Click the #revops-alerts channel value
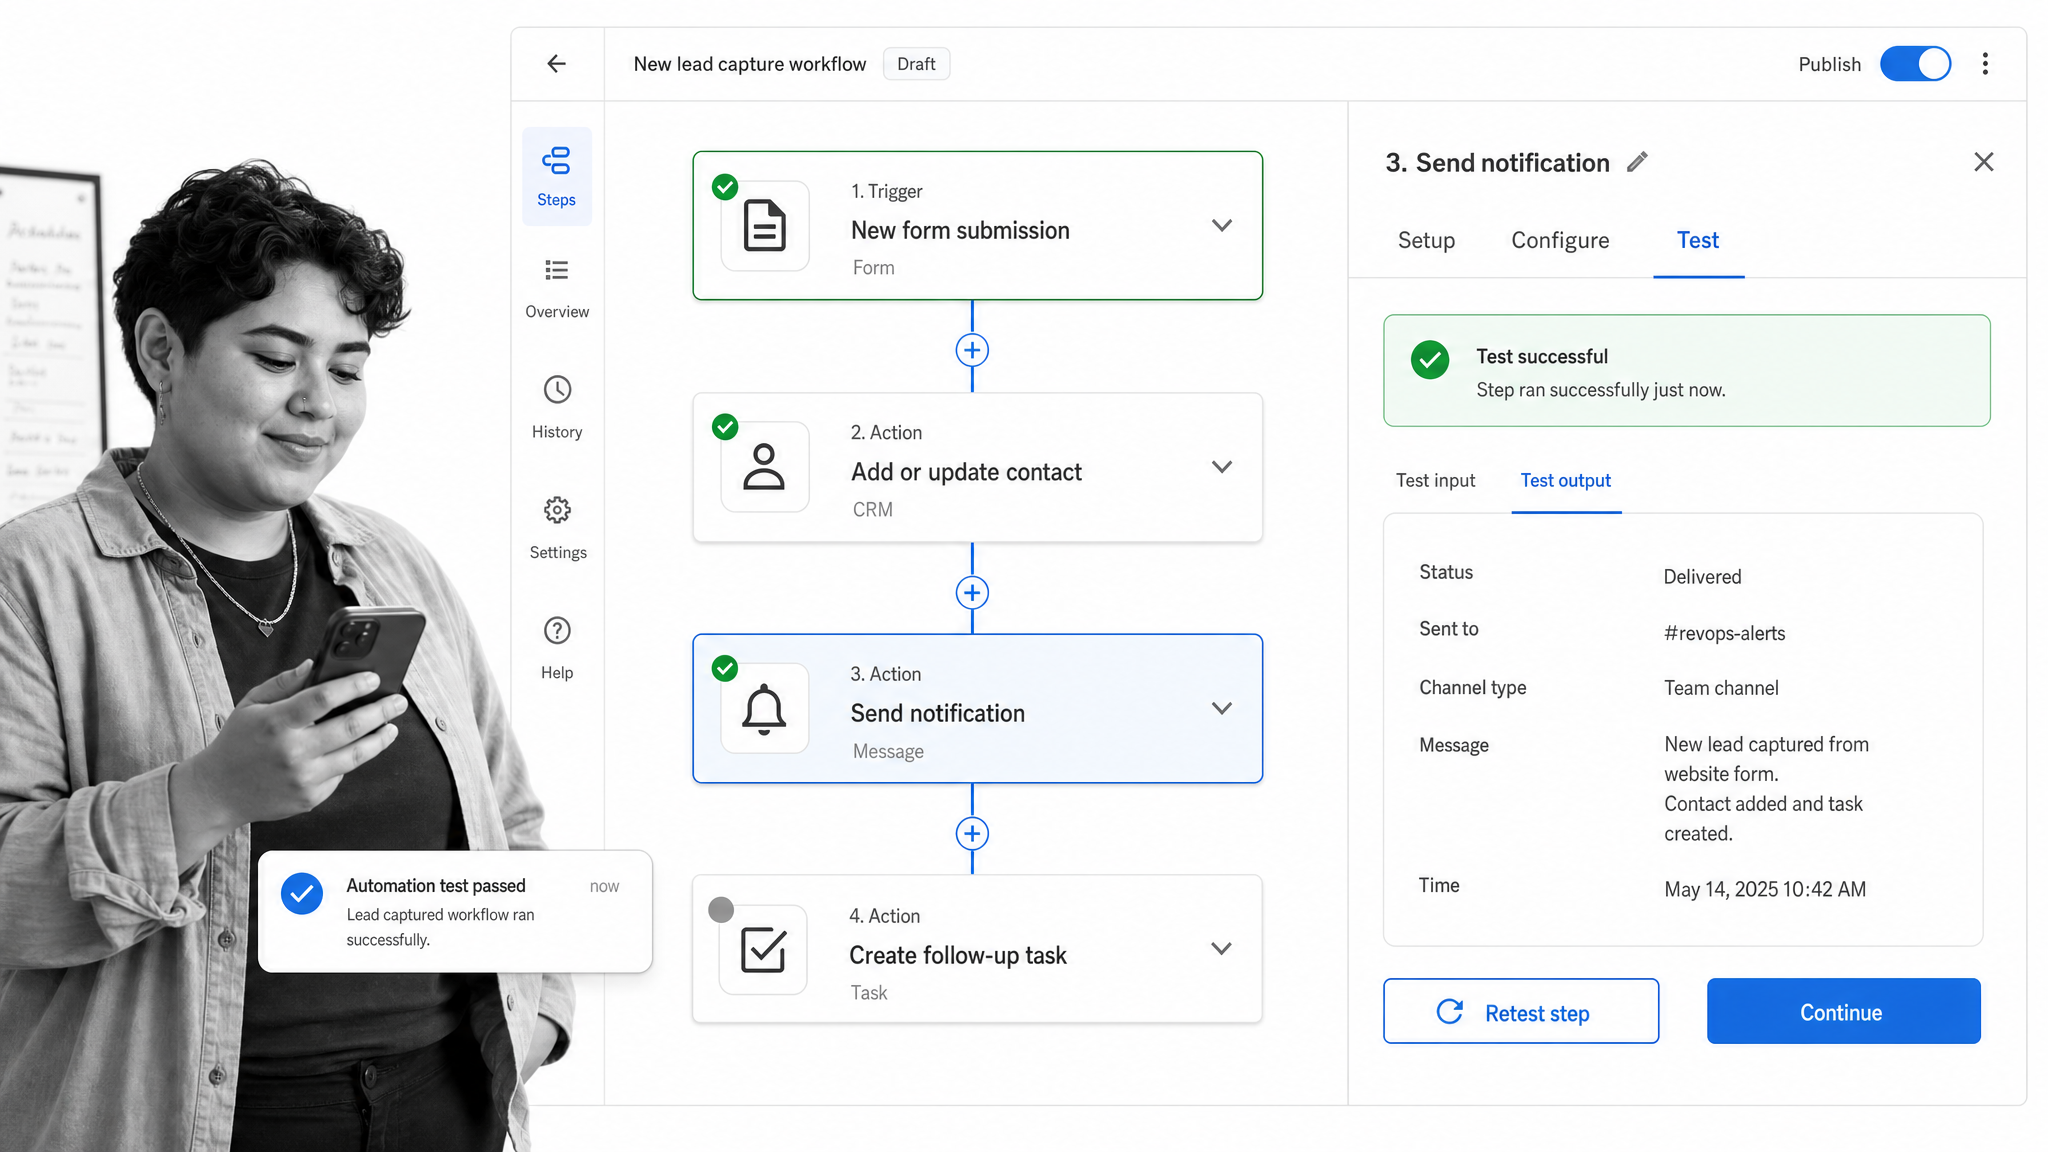Viewport: 2048px width, 1152px height. 1724,633
